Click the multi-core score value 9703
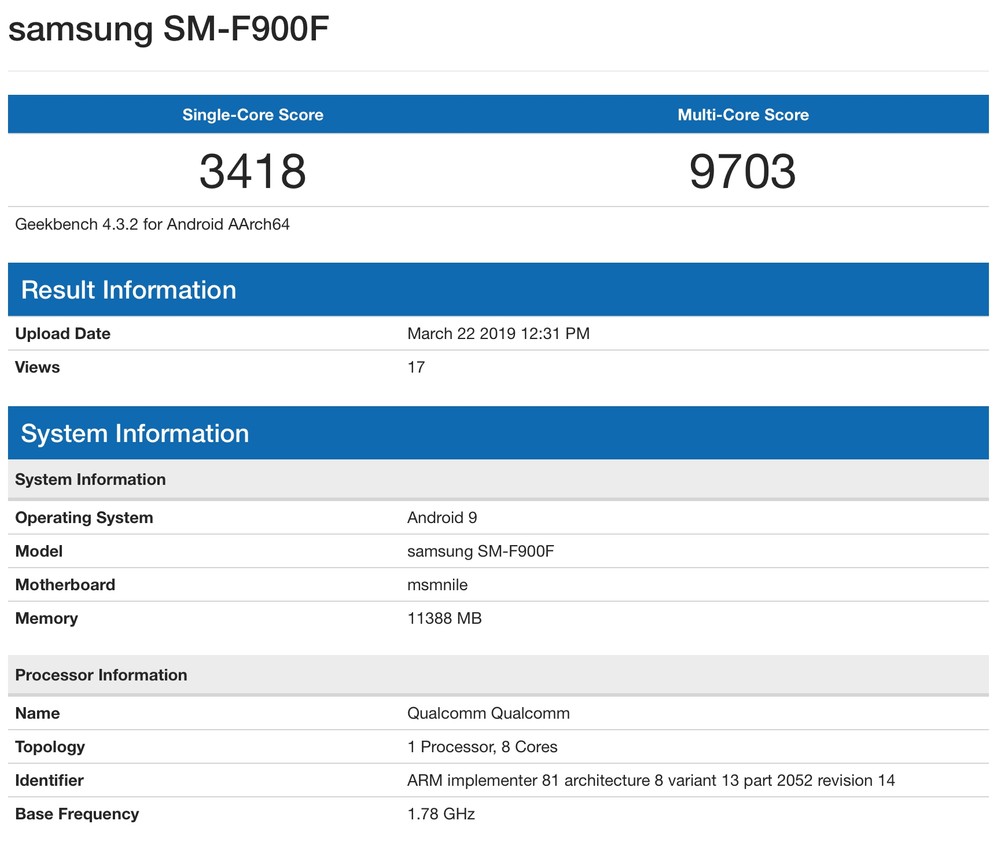1000x843 pixels. pos(743,171)
